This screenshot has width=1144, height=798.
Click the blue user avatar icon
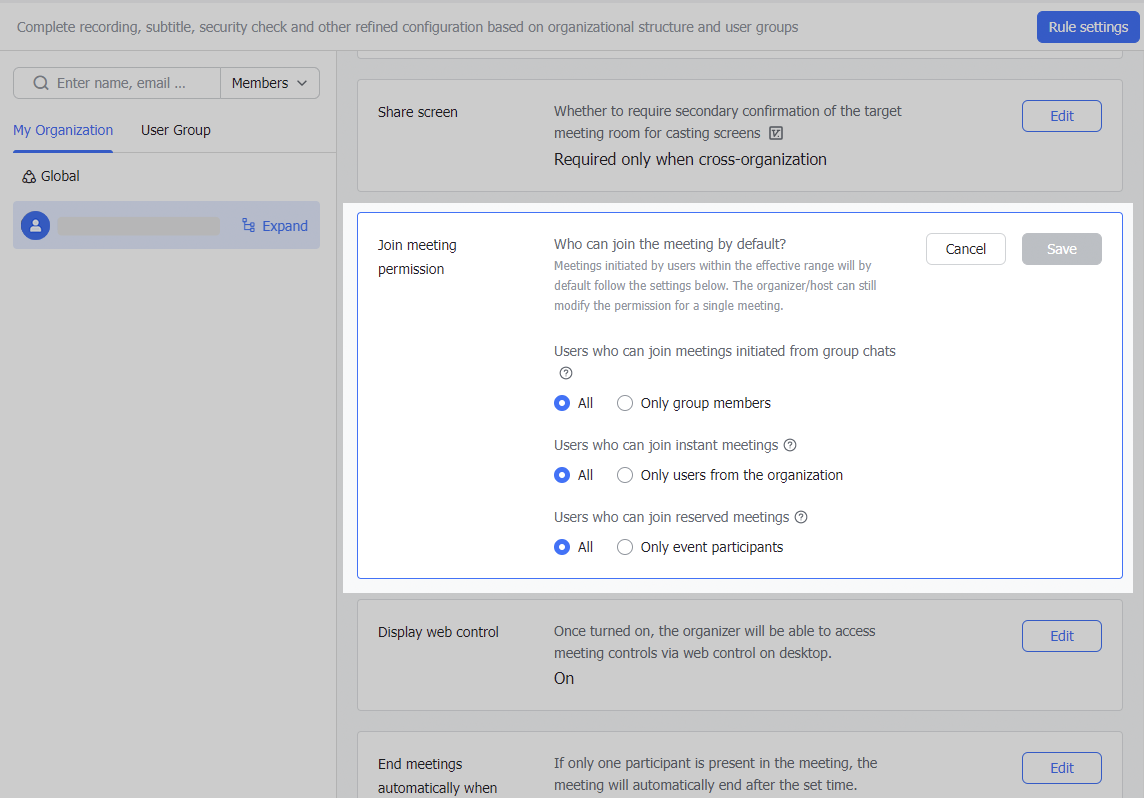[35, 225]
